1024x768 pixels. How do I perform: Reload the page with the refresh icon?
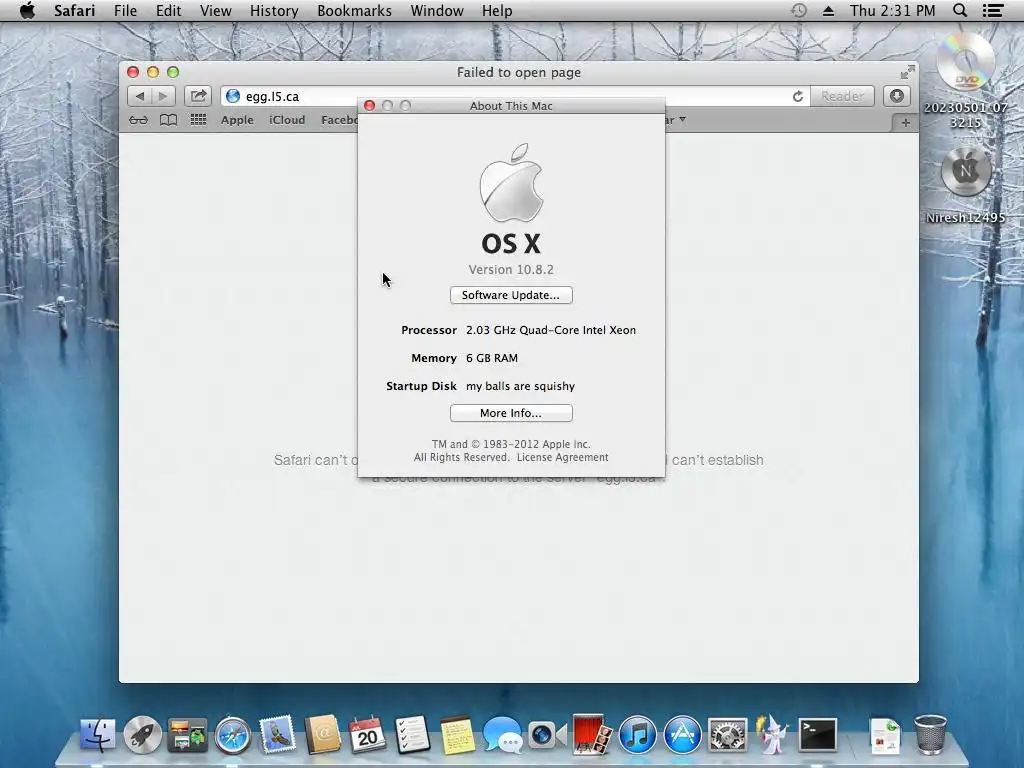[x=798, y=97]
